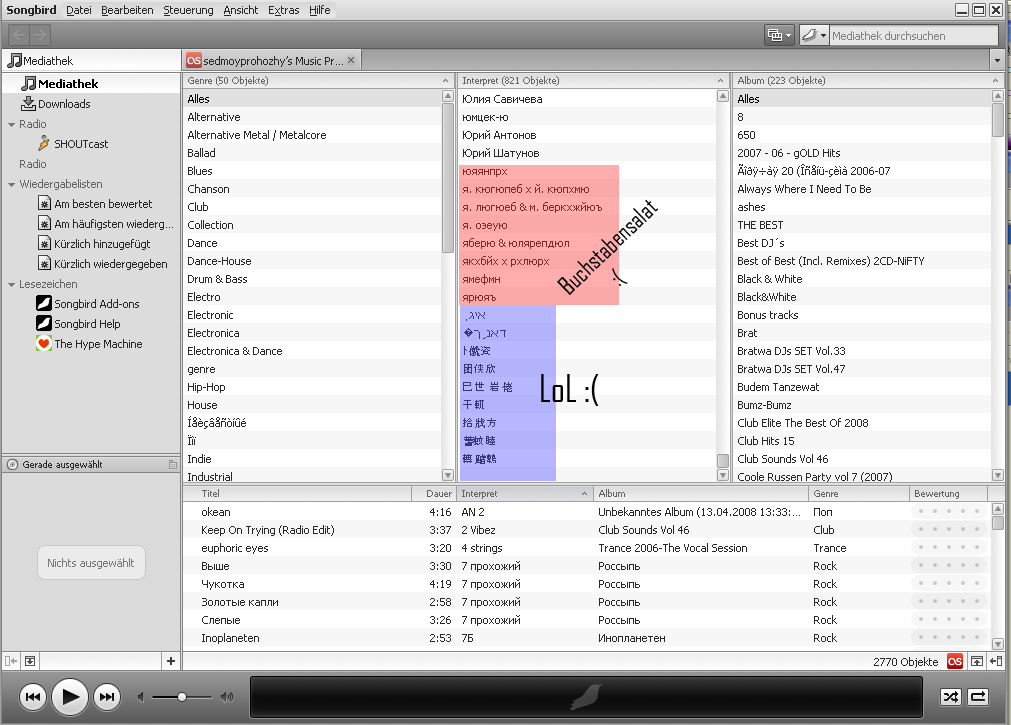Click the Play button
The image size is (1011, 725).
click(x=70, y=697)
